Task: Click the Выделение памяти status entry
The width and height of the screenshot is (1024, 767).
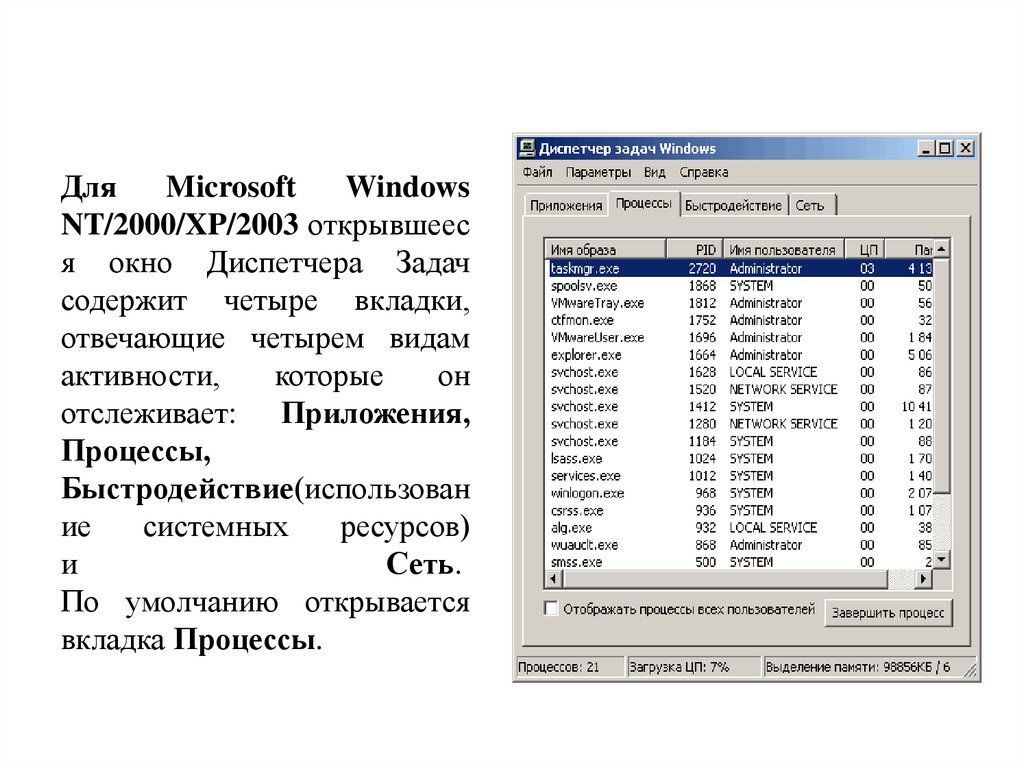Action: (862, 667)
